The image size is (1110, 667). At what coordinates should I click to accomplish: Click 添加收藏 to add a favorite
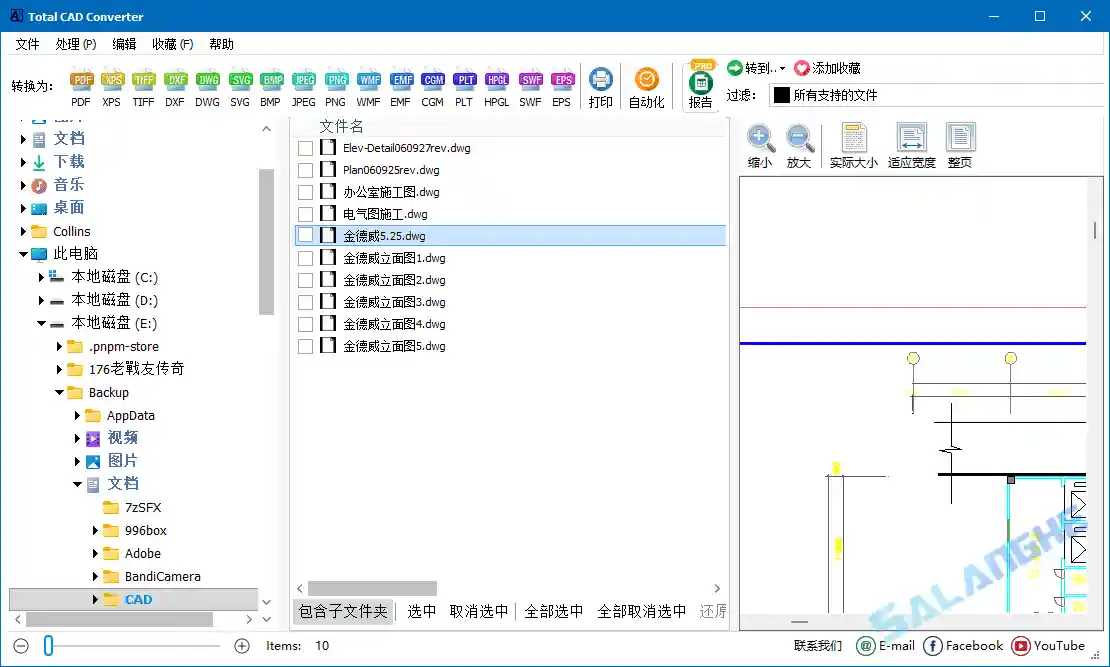tap(836, 67)
